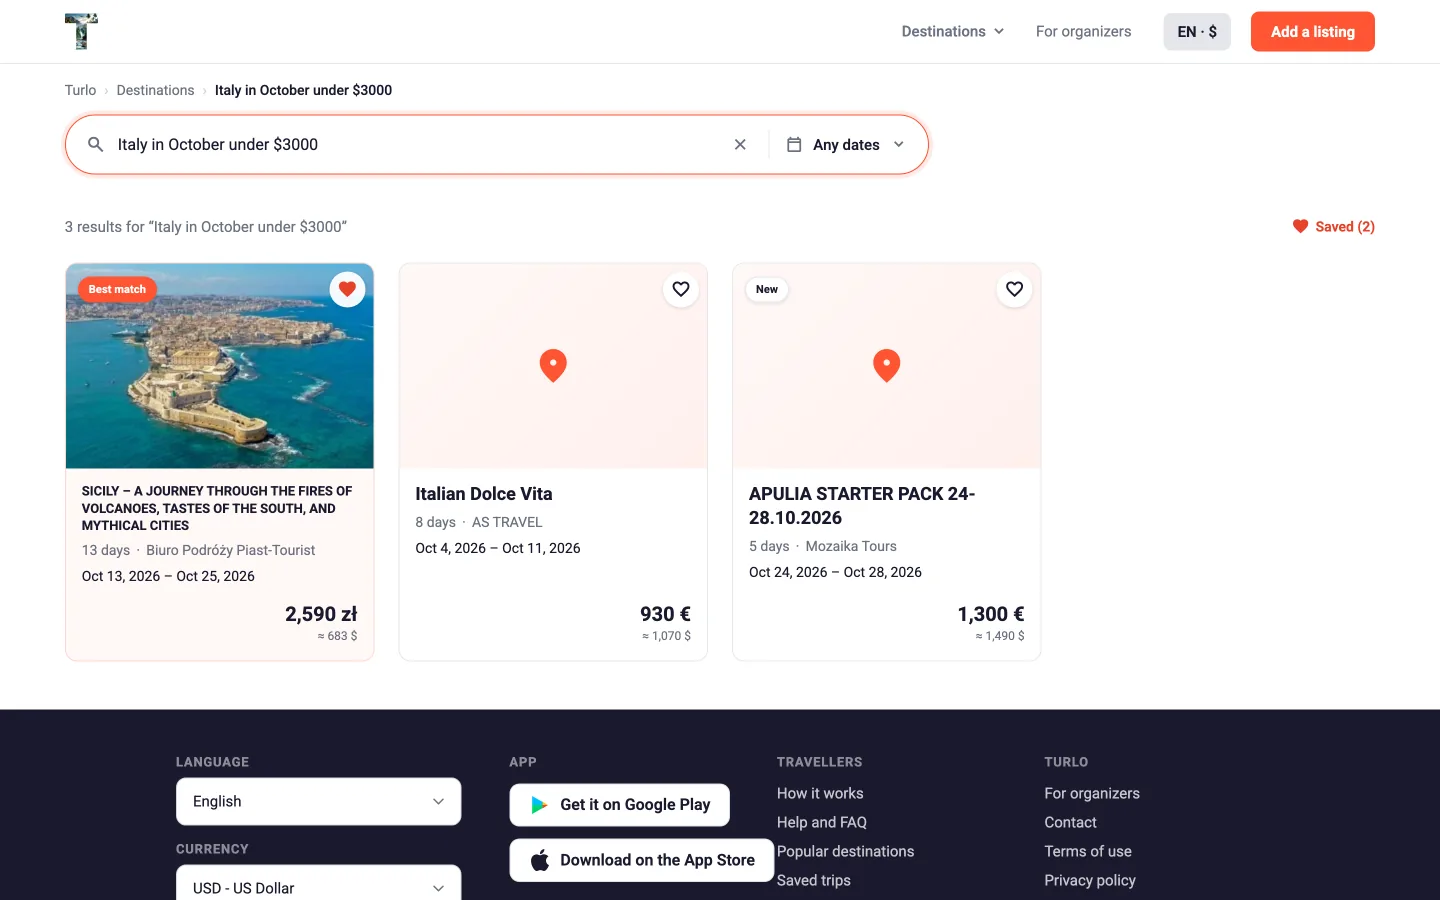Click the Apple logo icon

click(x=540, y=860)
